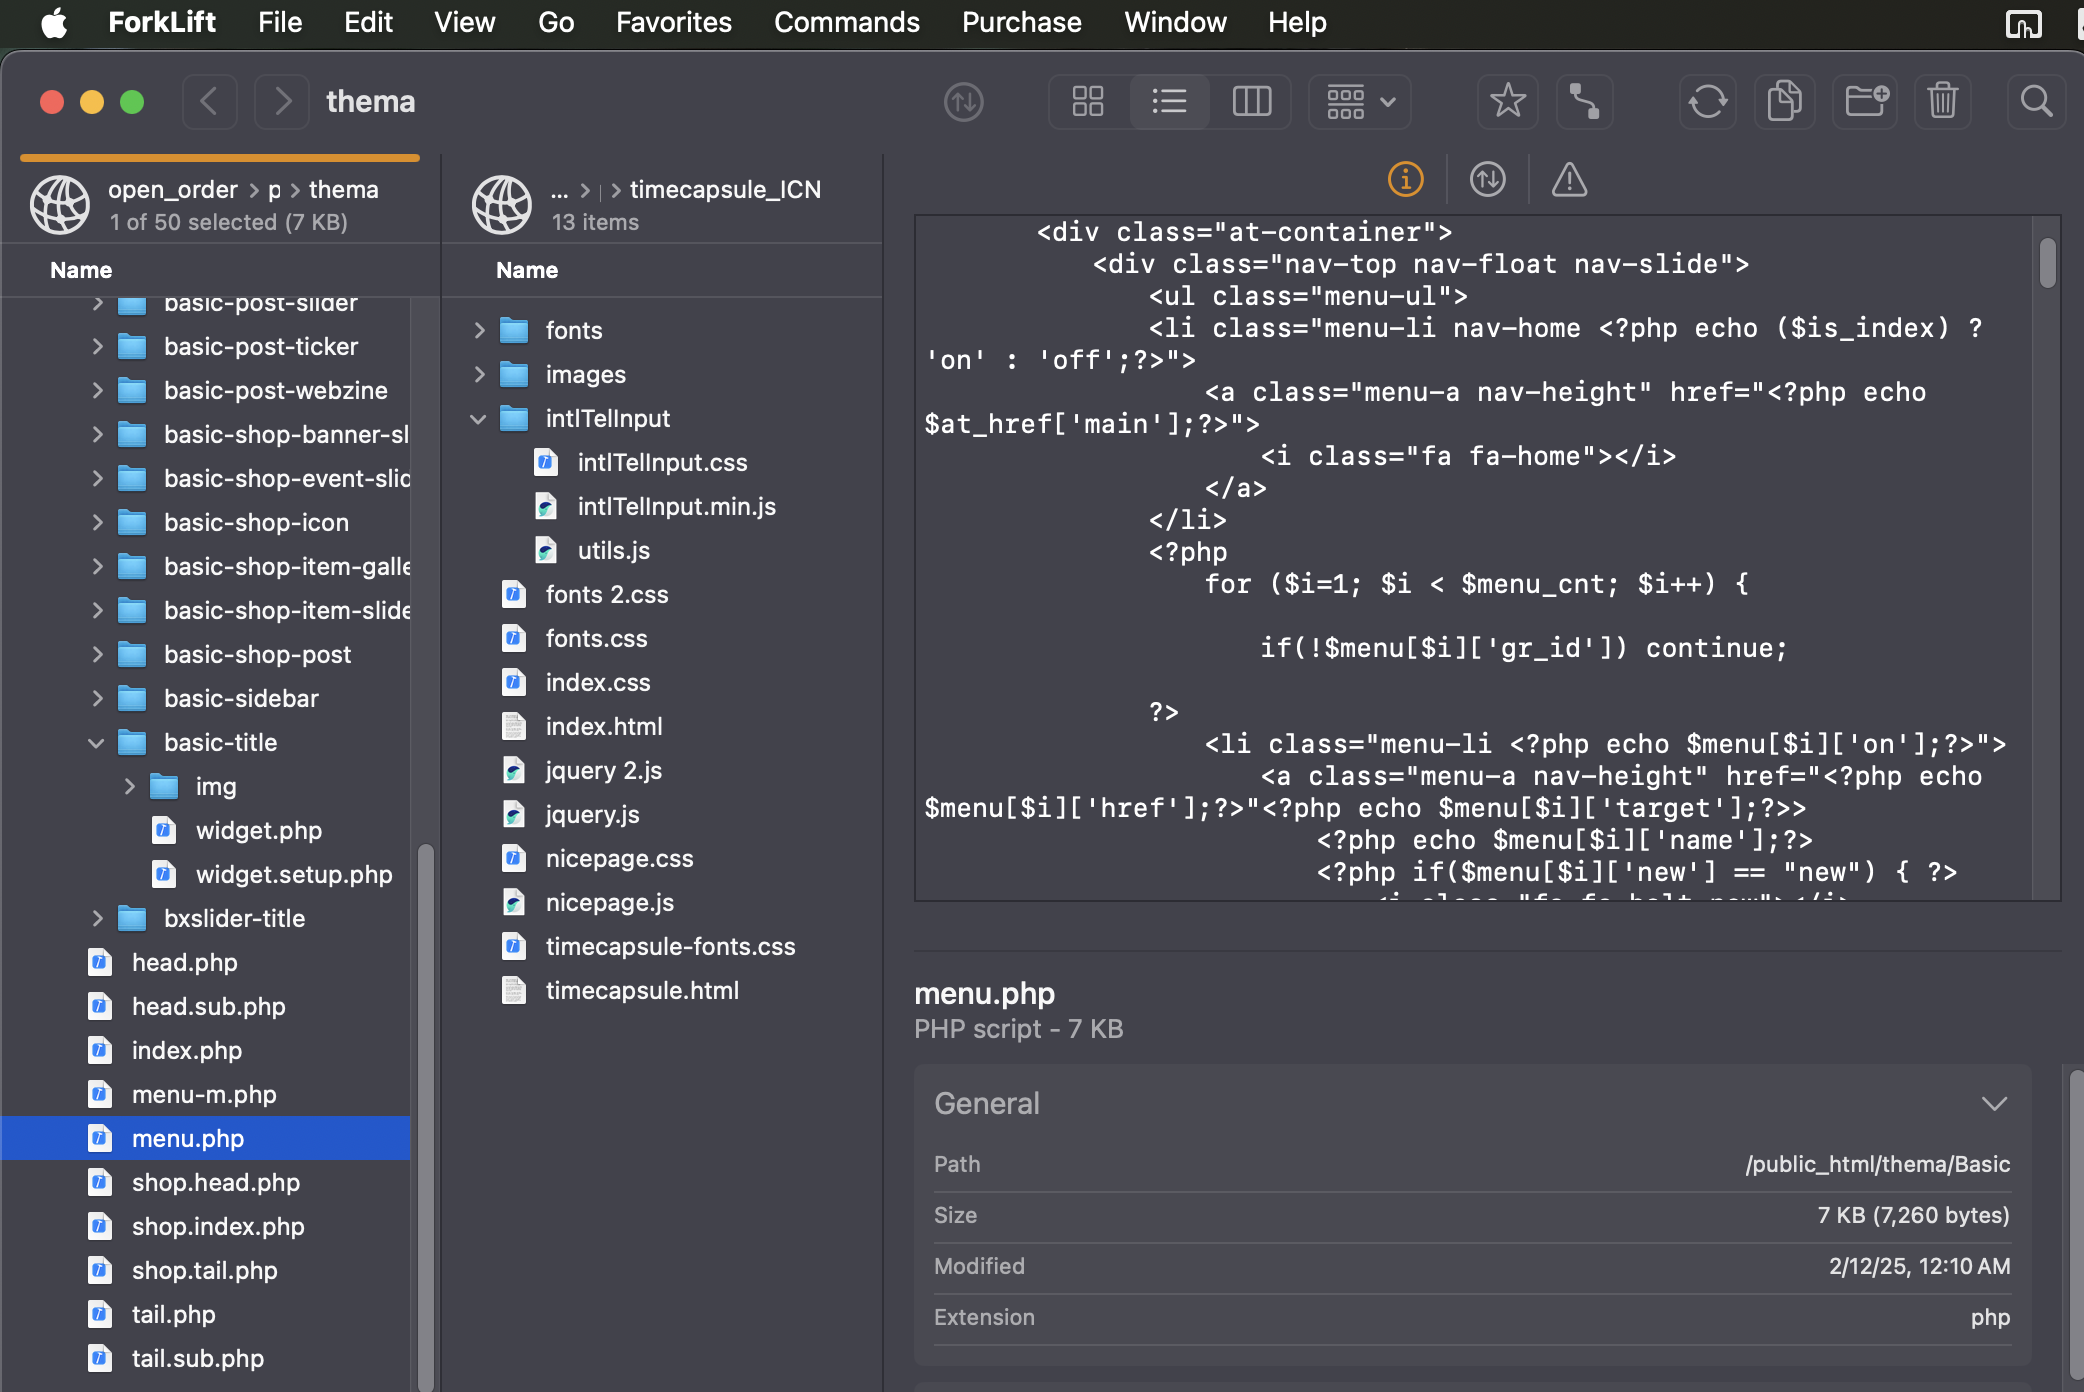Select the Info inspector tab

1405,179
